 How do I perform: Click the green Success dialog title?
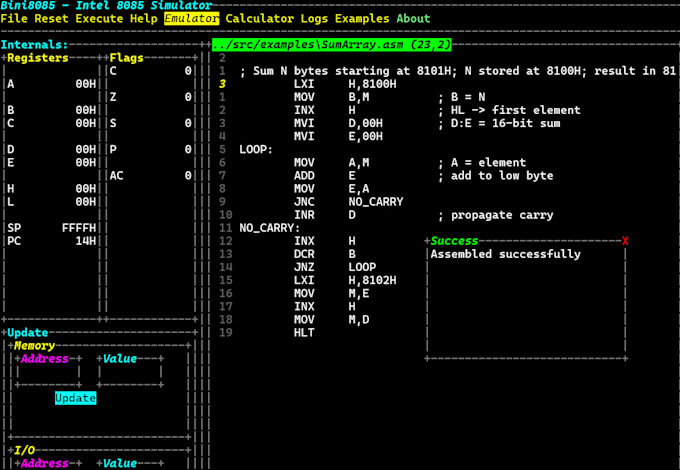[454, 241]
